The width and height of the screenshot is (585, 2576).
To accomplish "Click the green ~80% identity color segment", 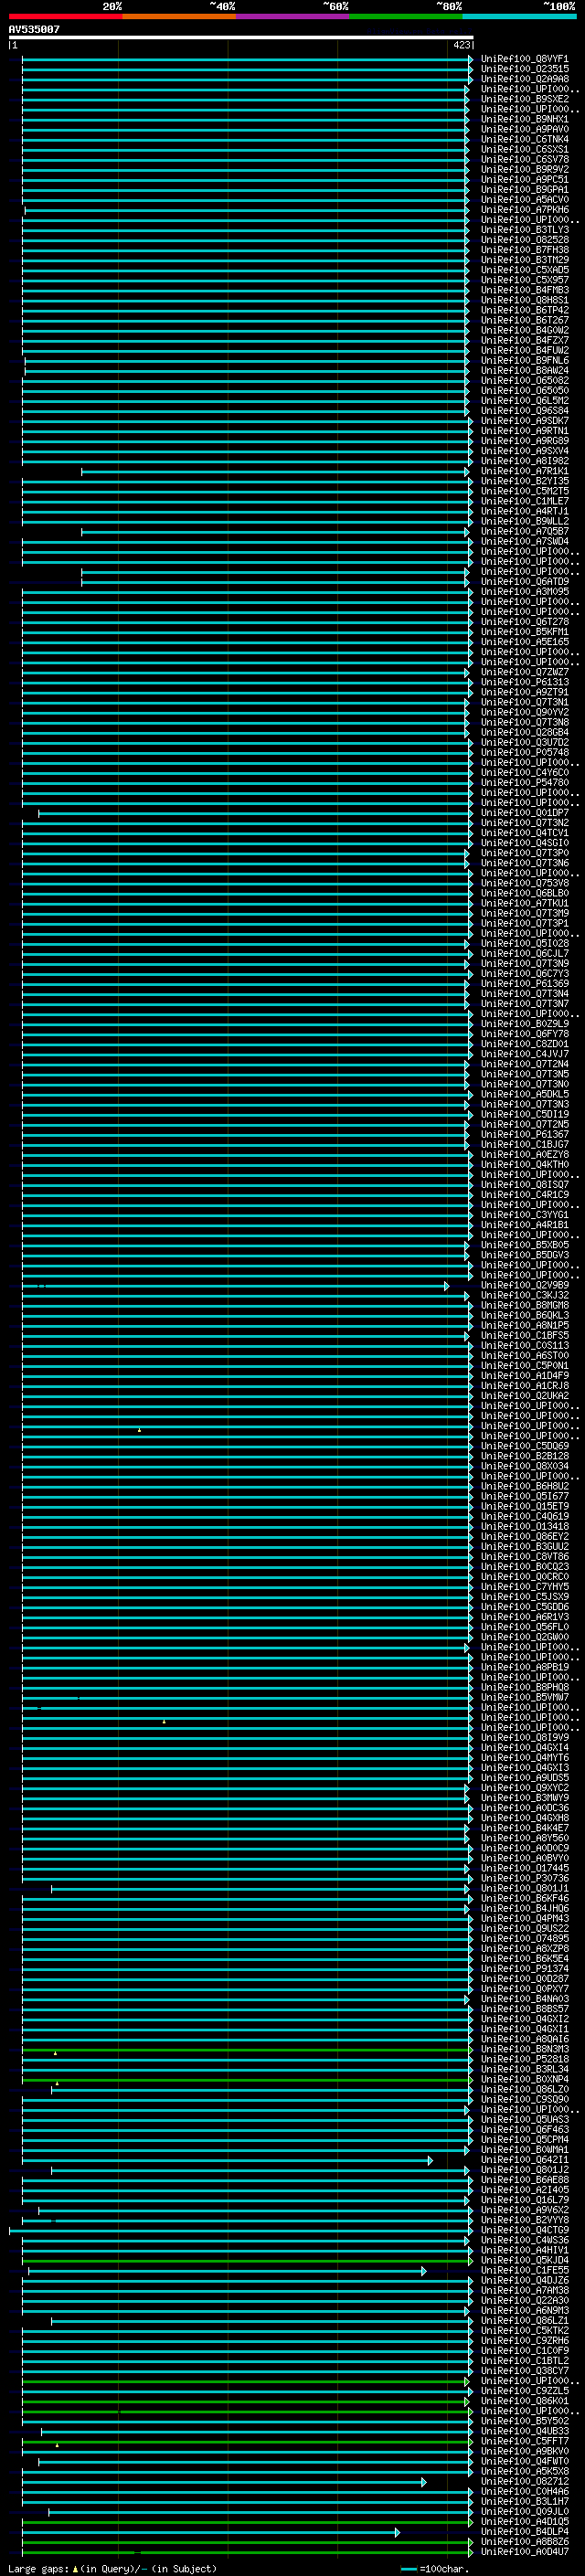I will click(x=406, y=16).
